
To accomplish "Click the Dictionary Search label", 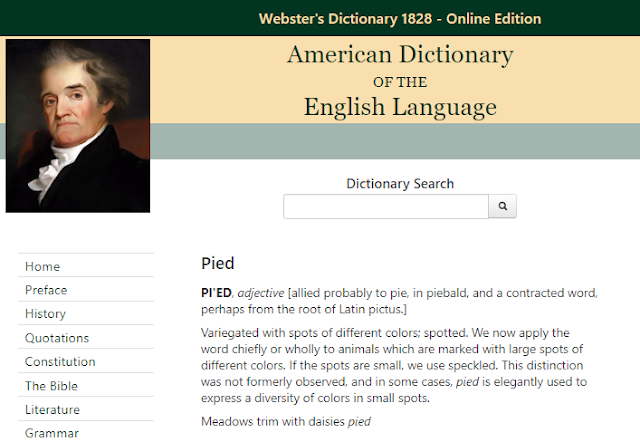I will (400, 184).
